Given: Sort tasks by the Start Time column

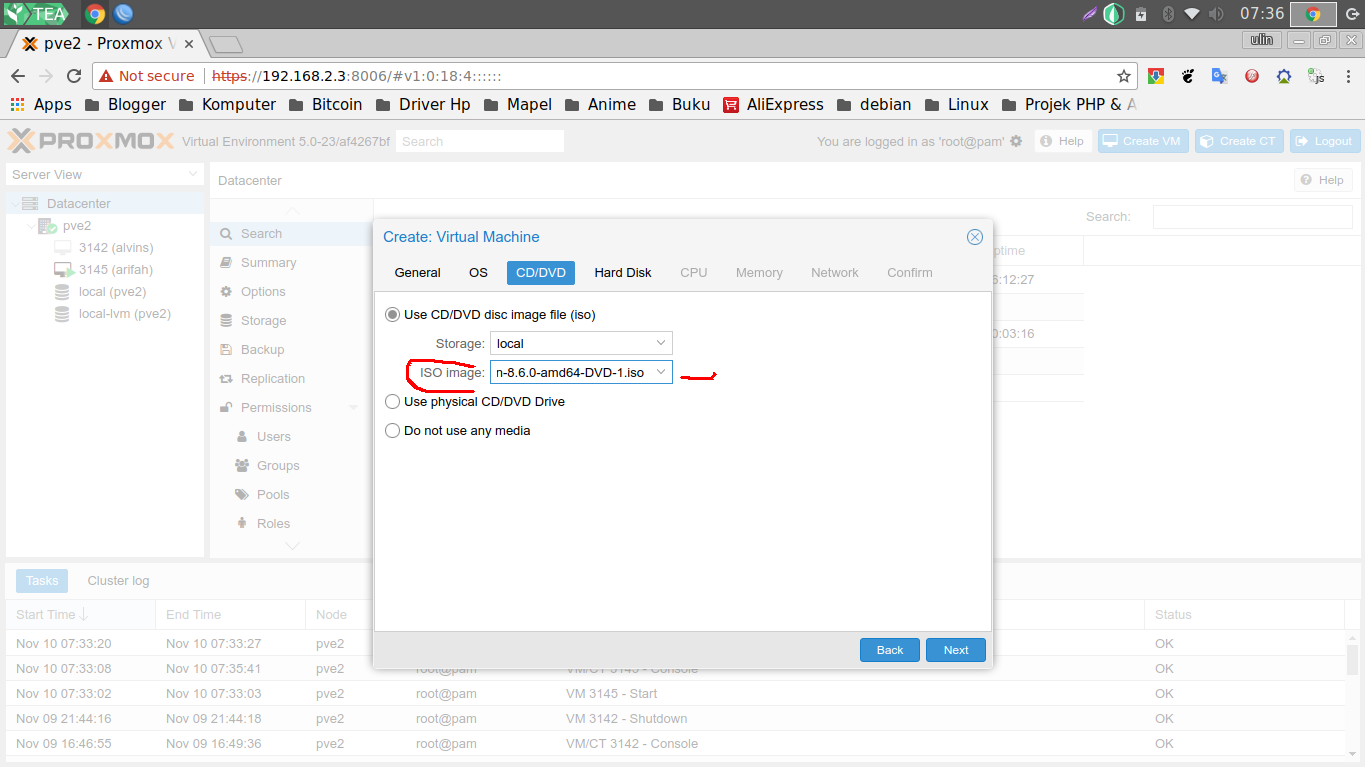Looking at the screenshot, I should pos(80,615).
